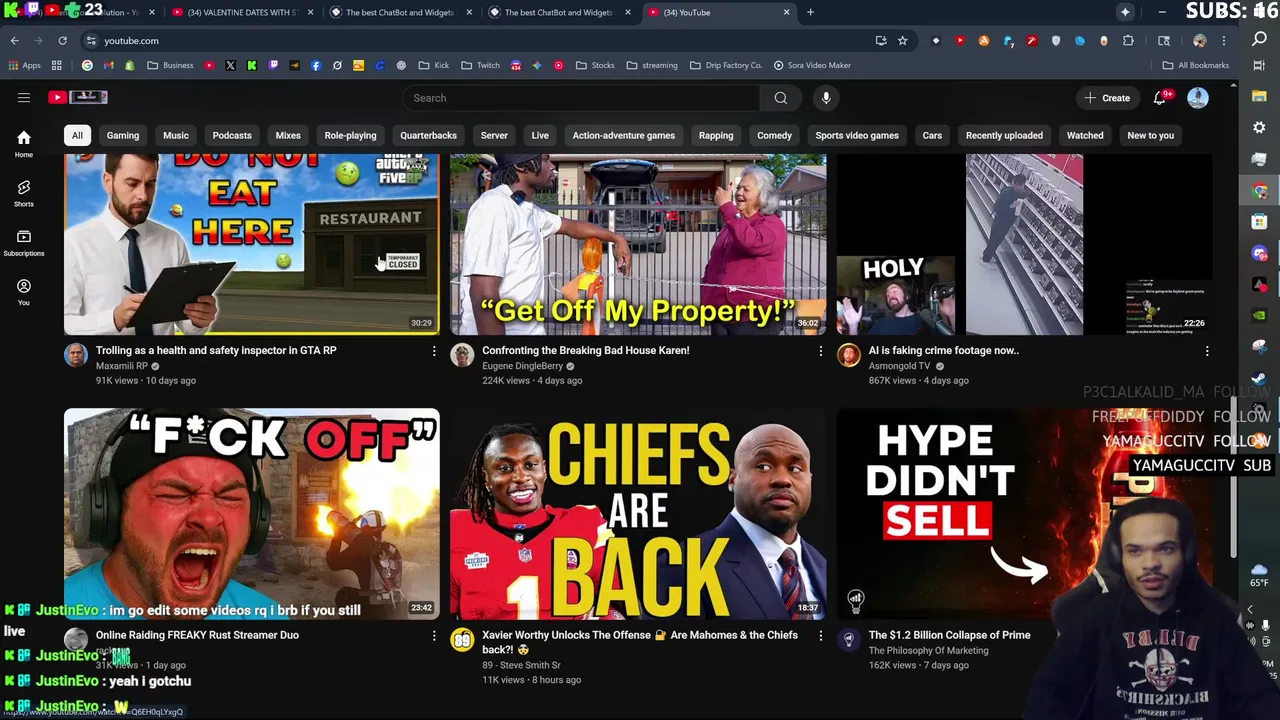Image resolution: width=1280 pixels, height=720 pixels.
Task: Click the install app icon in address bar
Action: point(881,41)
